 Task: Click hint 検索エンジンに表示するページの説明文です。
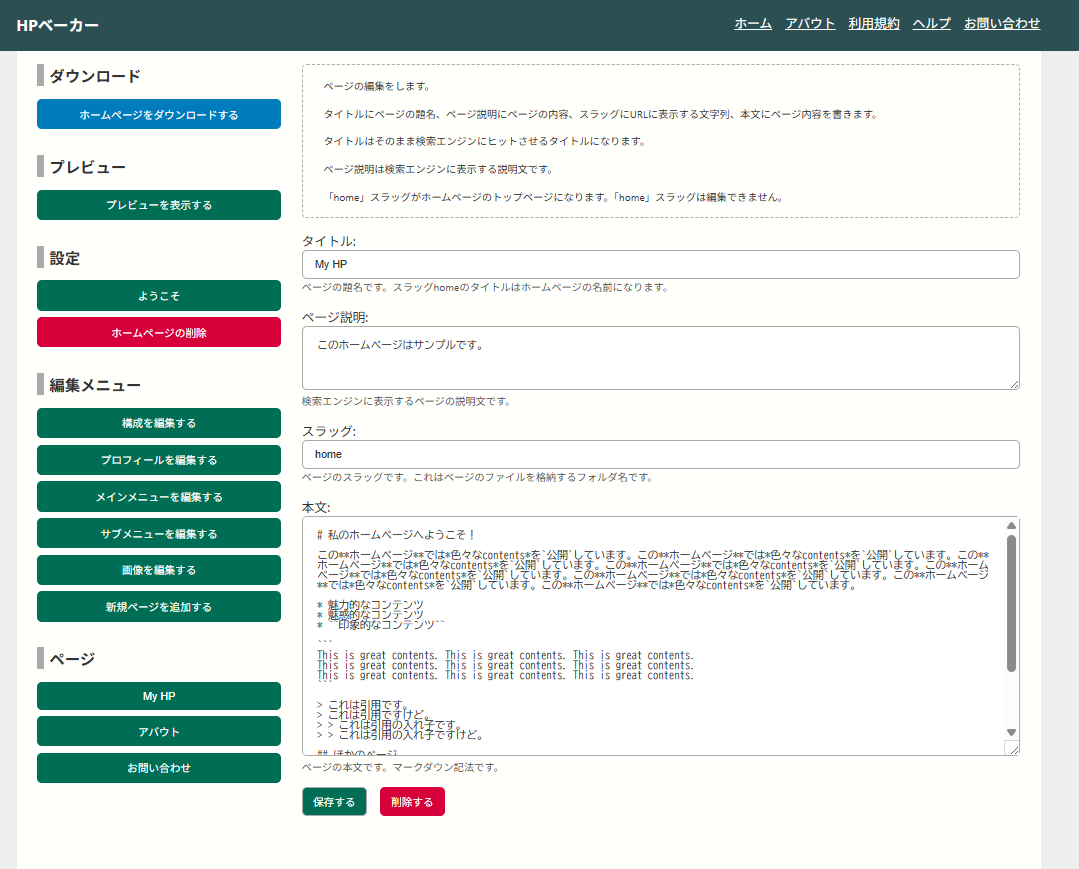click(407, 401)
